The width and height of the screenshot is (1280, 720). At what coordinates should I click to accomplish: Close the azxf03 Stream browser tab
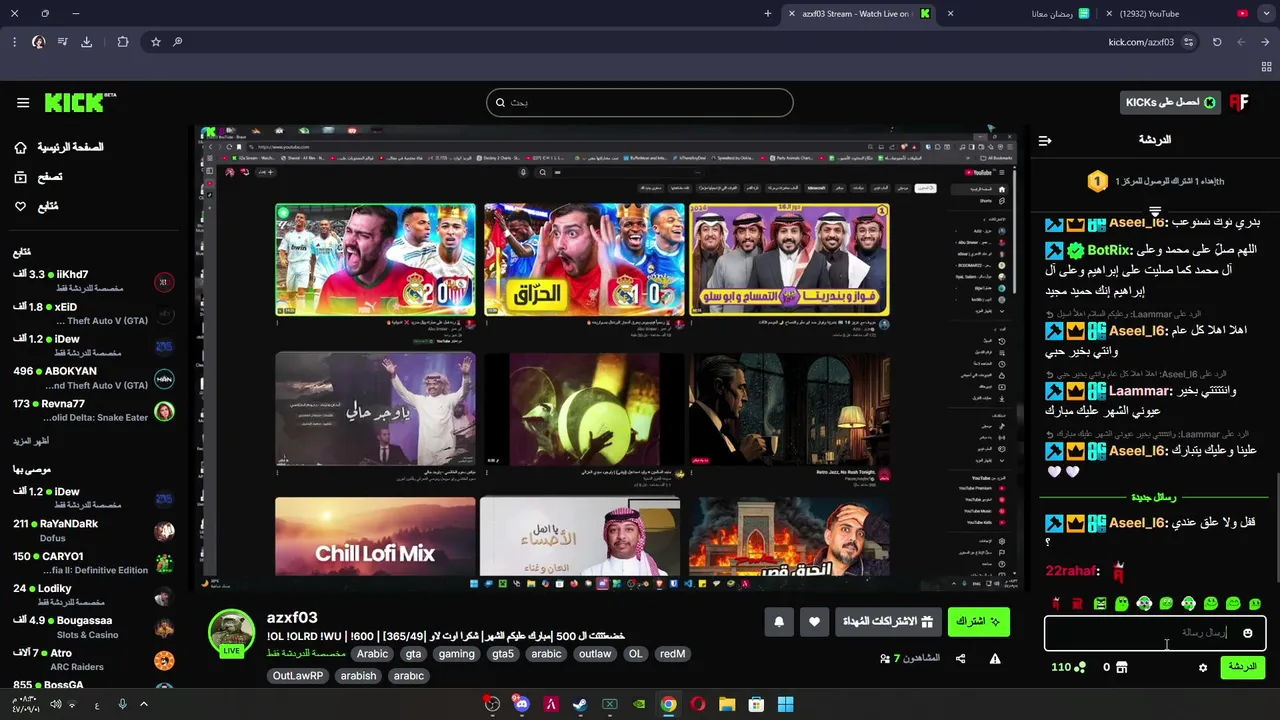(791, 14)
